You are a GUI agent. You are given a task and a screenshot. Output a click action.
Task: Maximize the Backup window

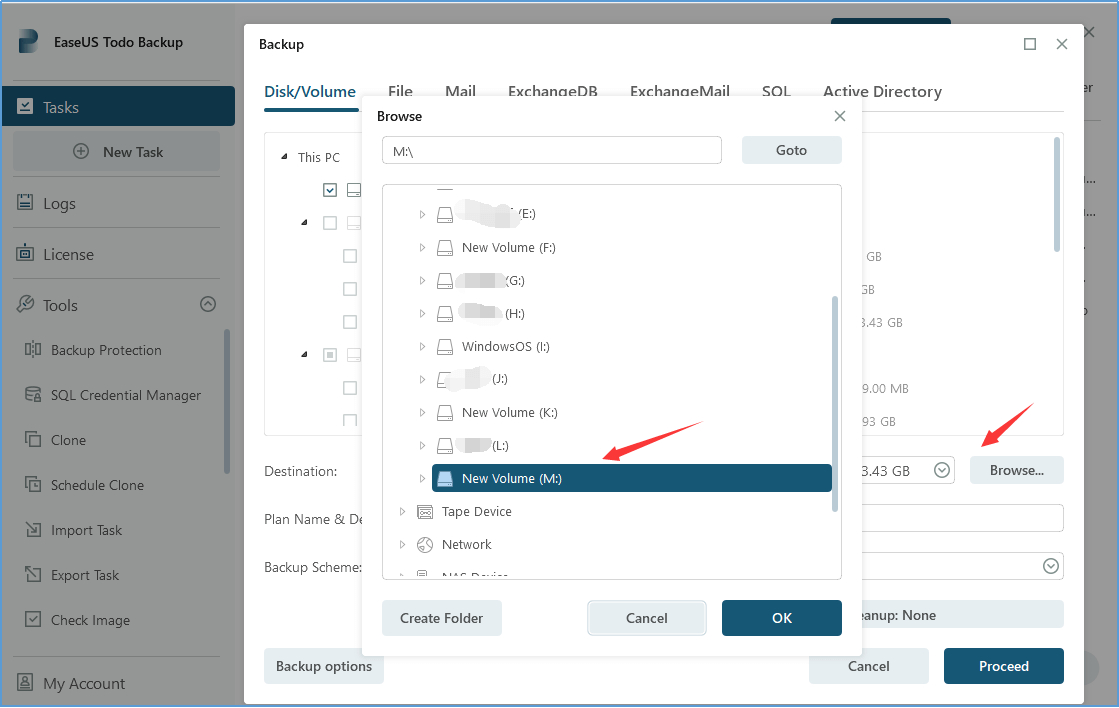(1030, 44)
